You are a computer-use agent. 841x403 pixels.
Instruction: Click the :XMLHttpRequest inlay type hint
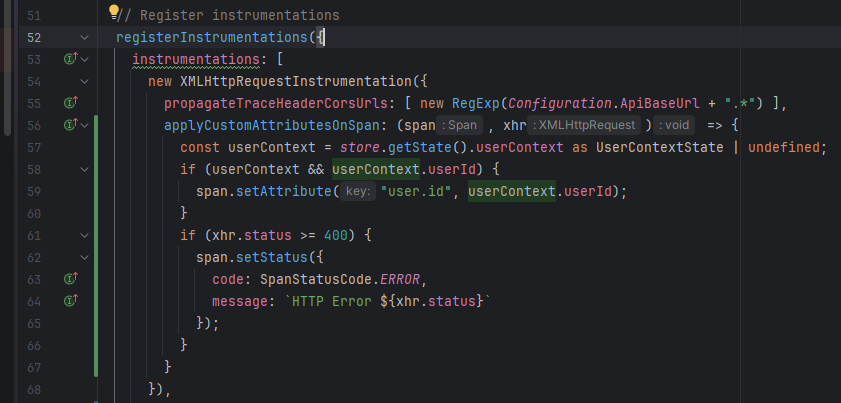tap(584, 126)
